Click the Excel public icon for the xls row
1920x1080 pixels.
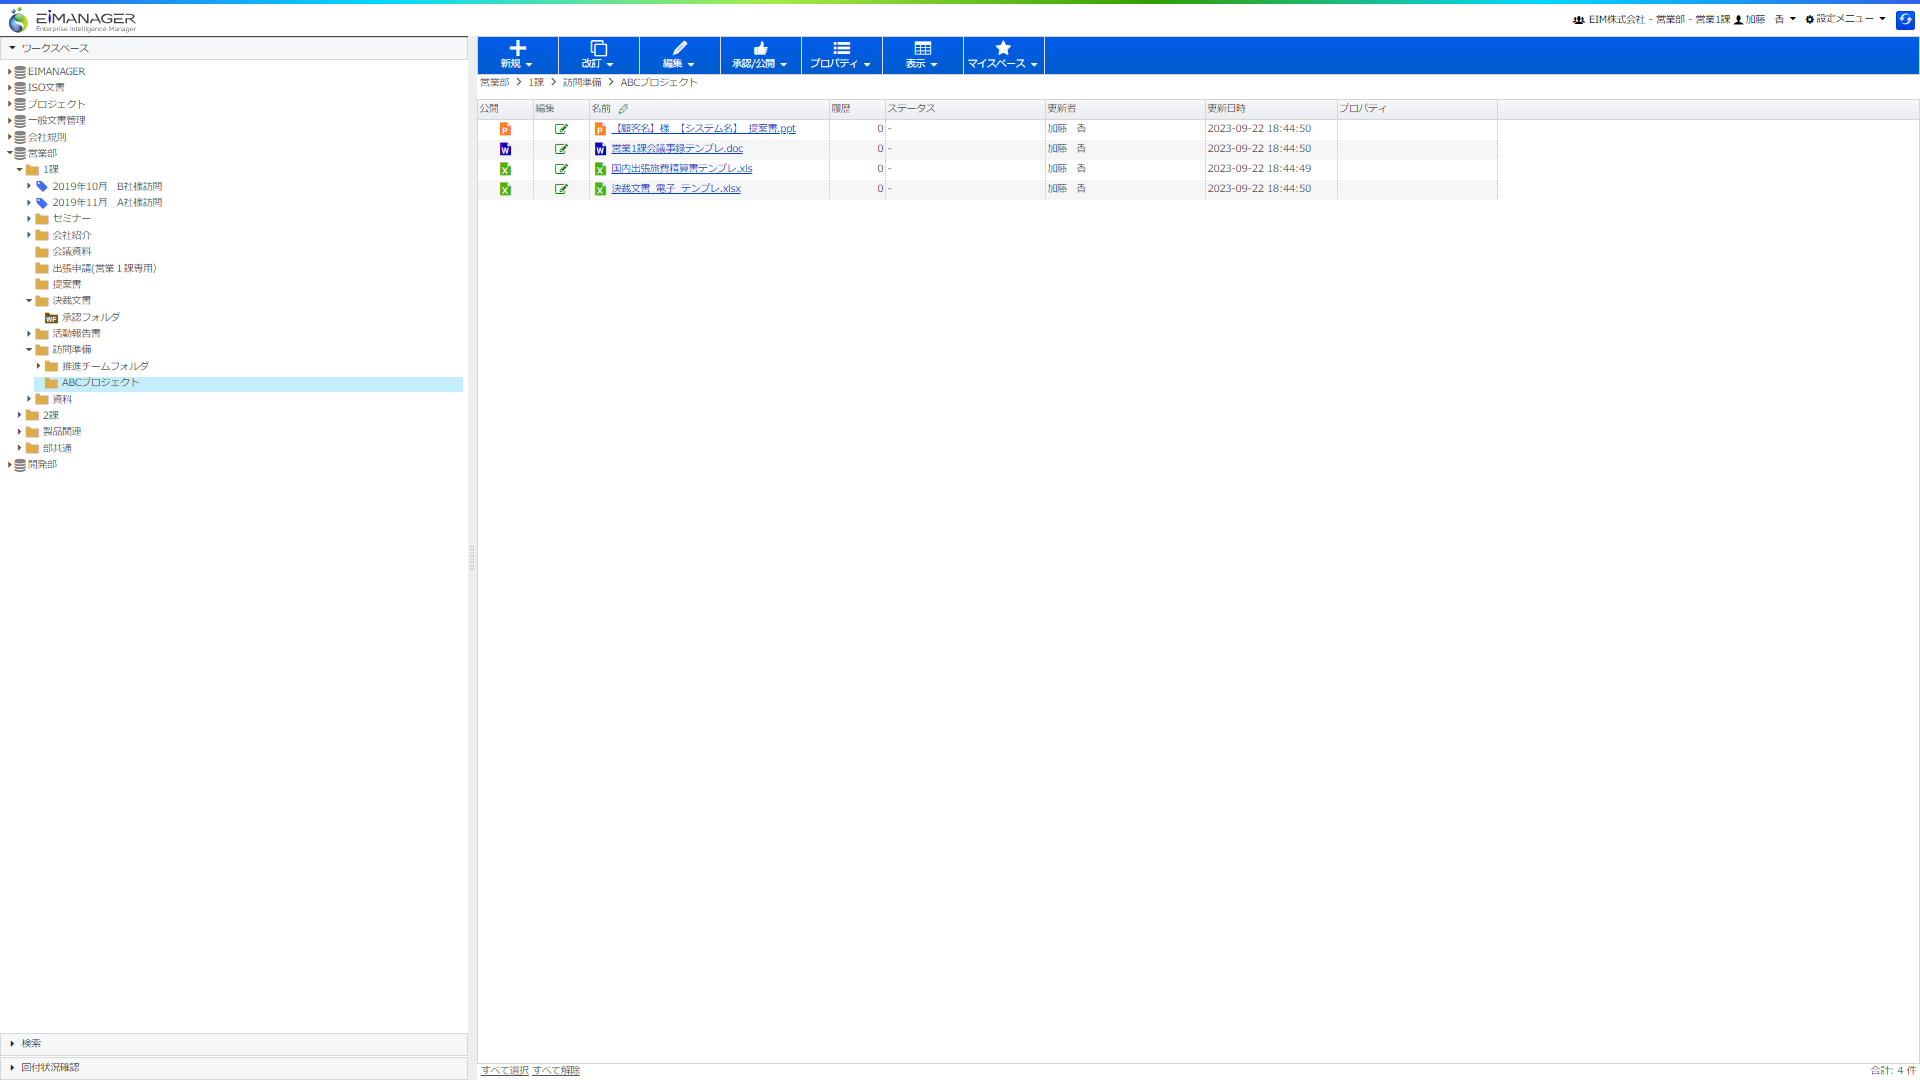(x=505, y=169)
